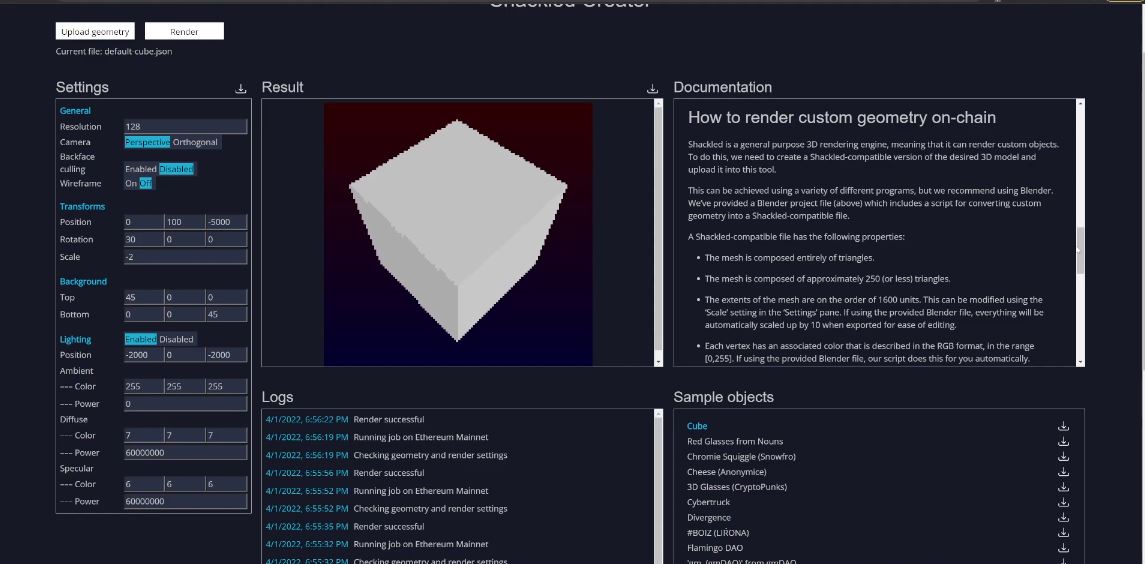
Task: Edit Diffuse Power field 60000000
Action: (x=185, y=453)
